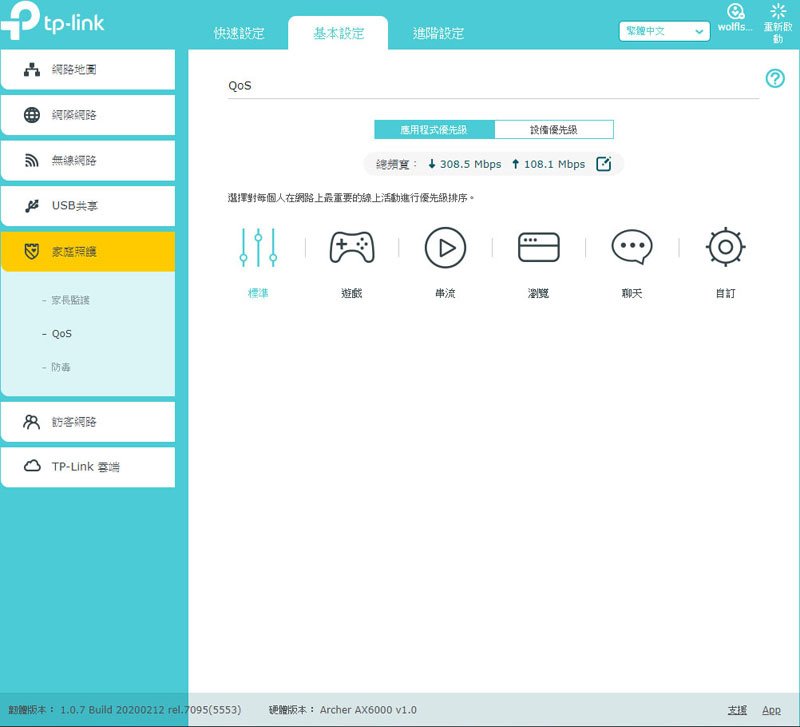Switch to 進階設定 advanced tab
This screenshot has width=800, height=727.
tap(438, 33)
